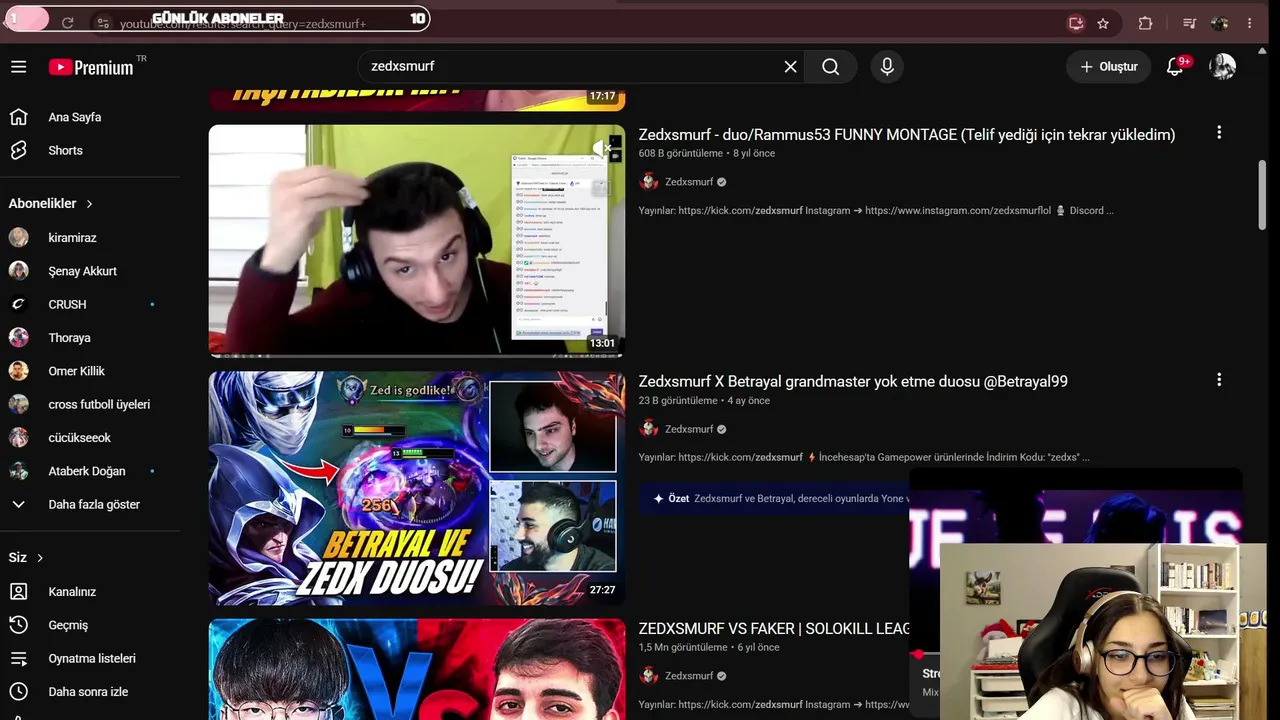Open Oynatma listeleri playlists

[90, 658]
